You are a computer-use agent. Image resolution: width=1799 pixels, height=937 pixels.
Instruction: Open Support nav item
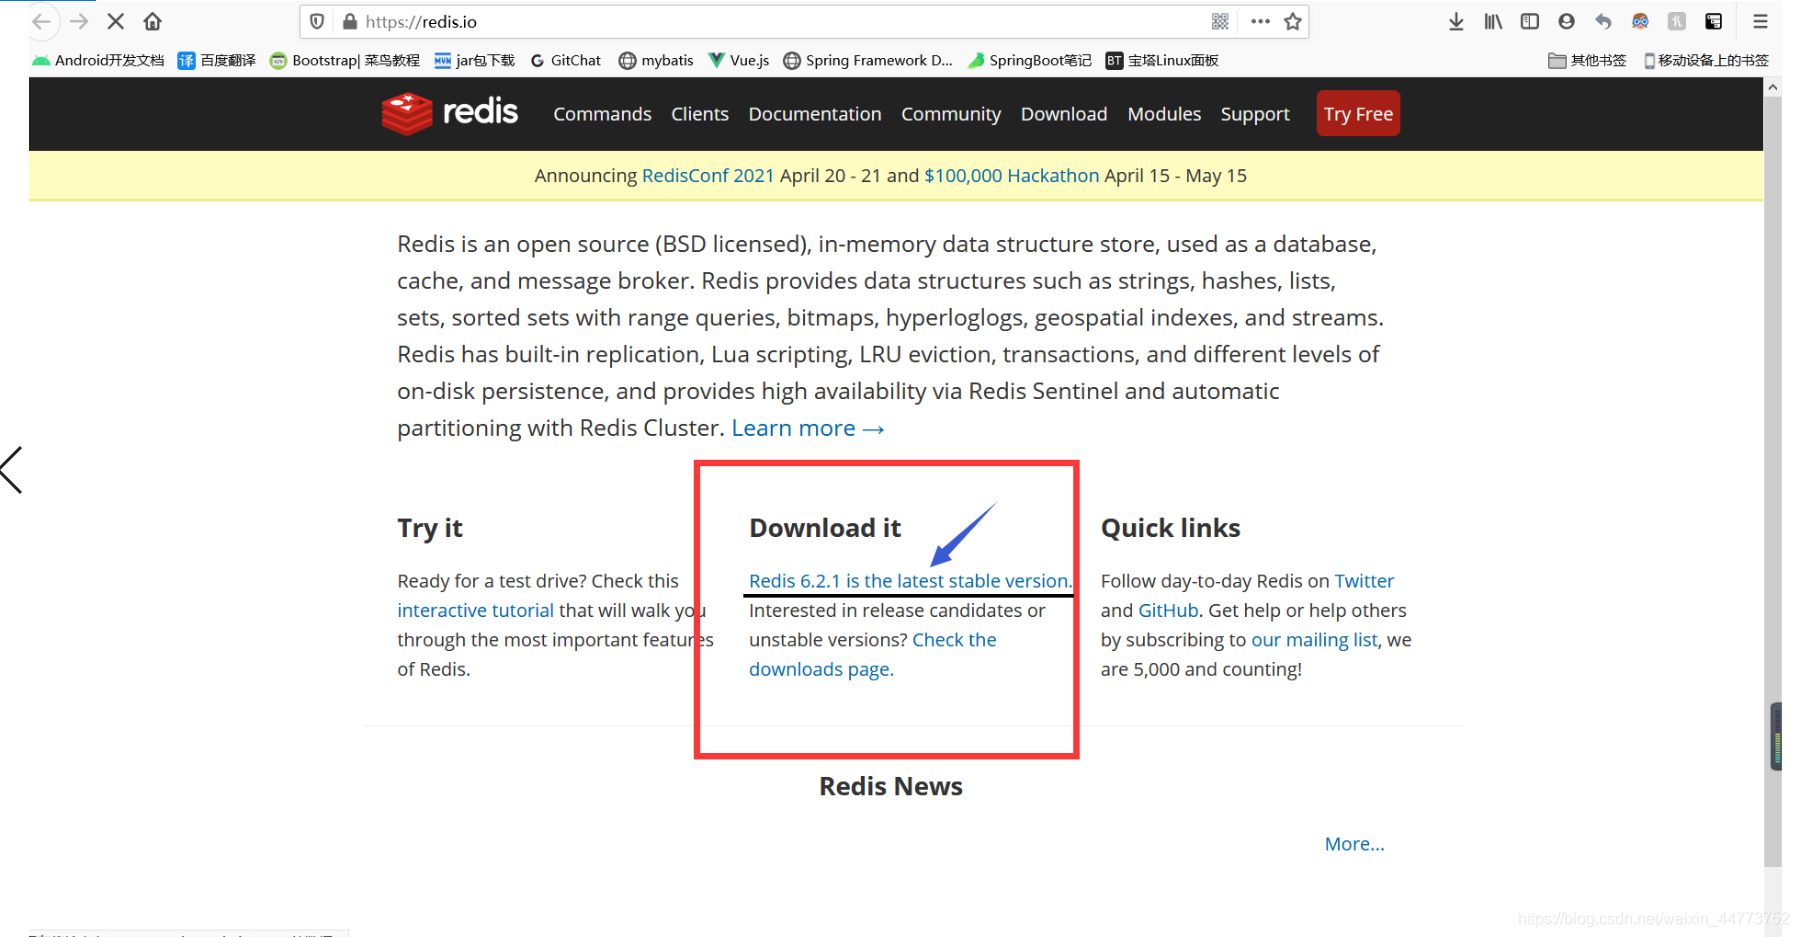point(1255,114)
